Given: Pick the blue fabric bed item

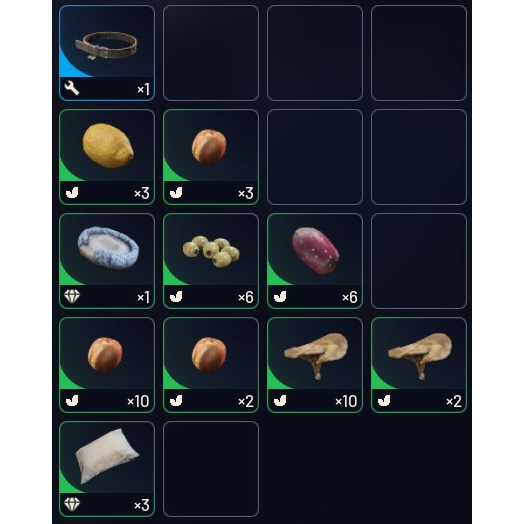Looking at the screenshot, I should (x=107, y=261).
